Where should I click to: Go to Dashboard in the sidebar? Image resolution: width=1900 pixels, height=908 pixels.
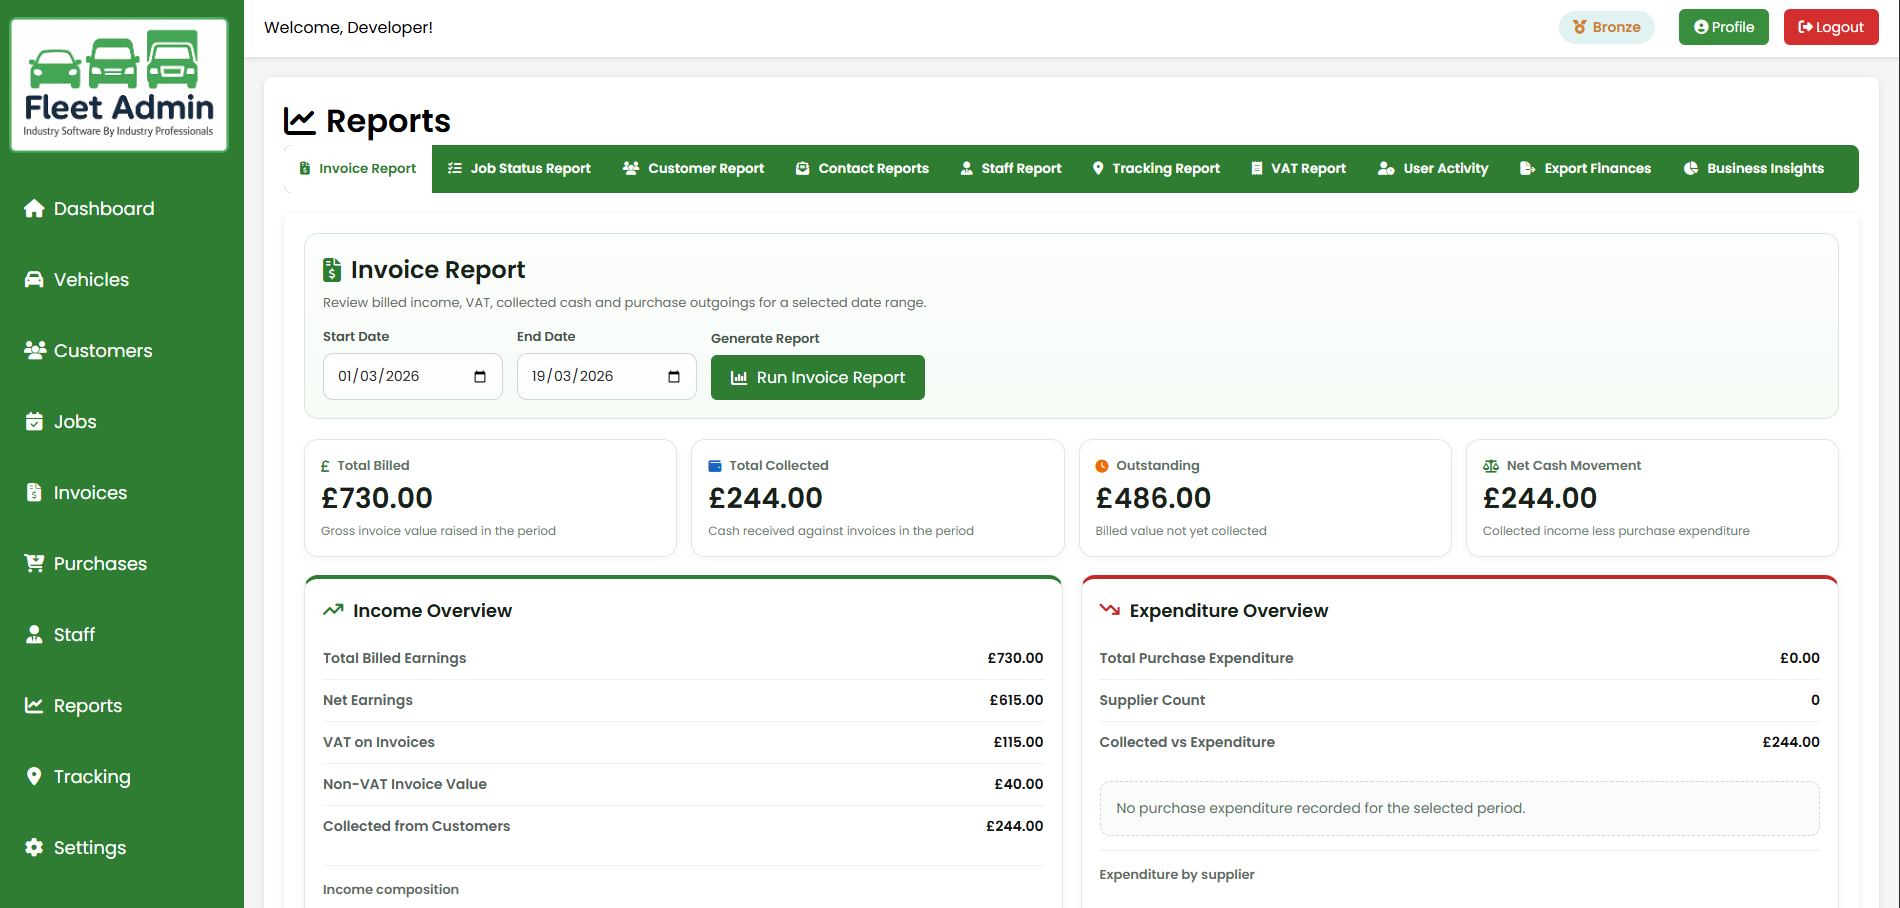point(104,208)
